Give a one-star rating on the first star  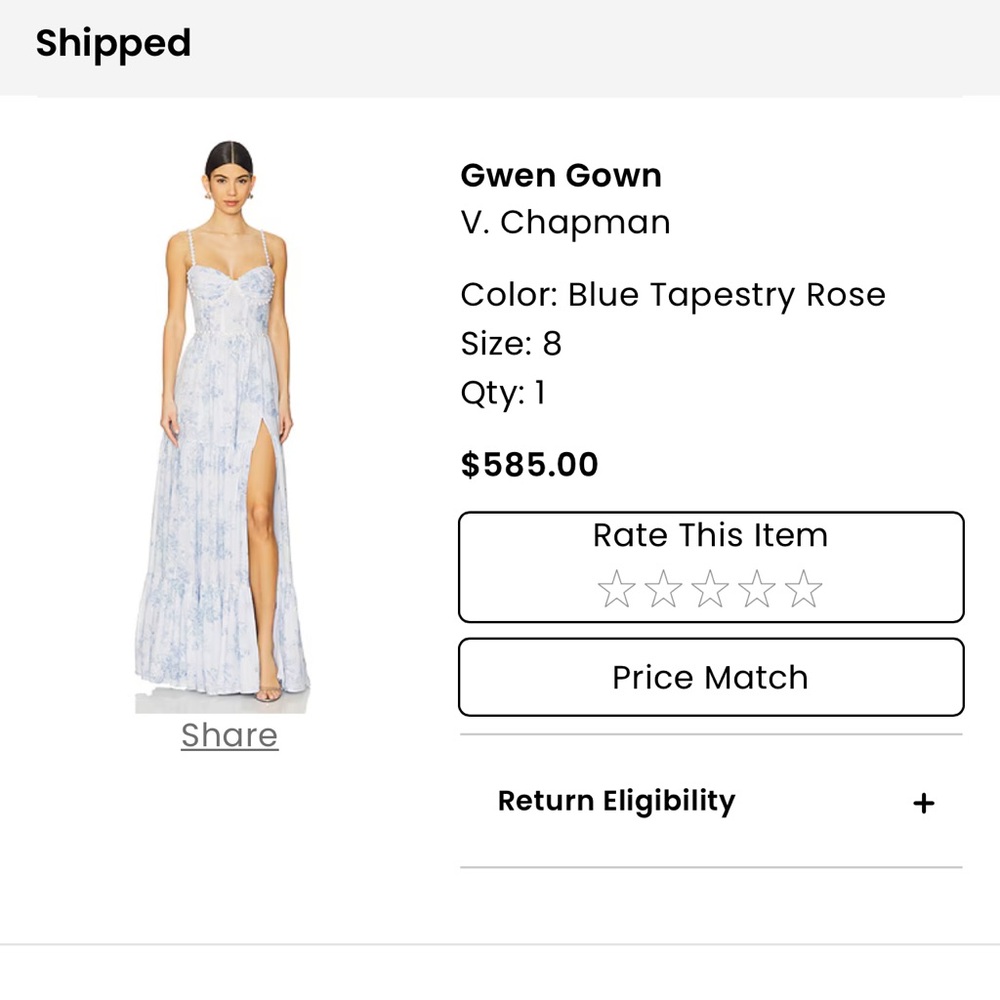coord(614,589)
